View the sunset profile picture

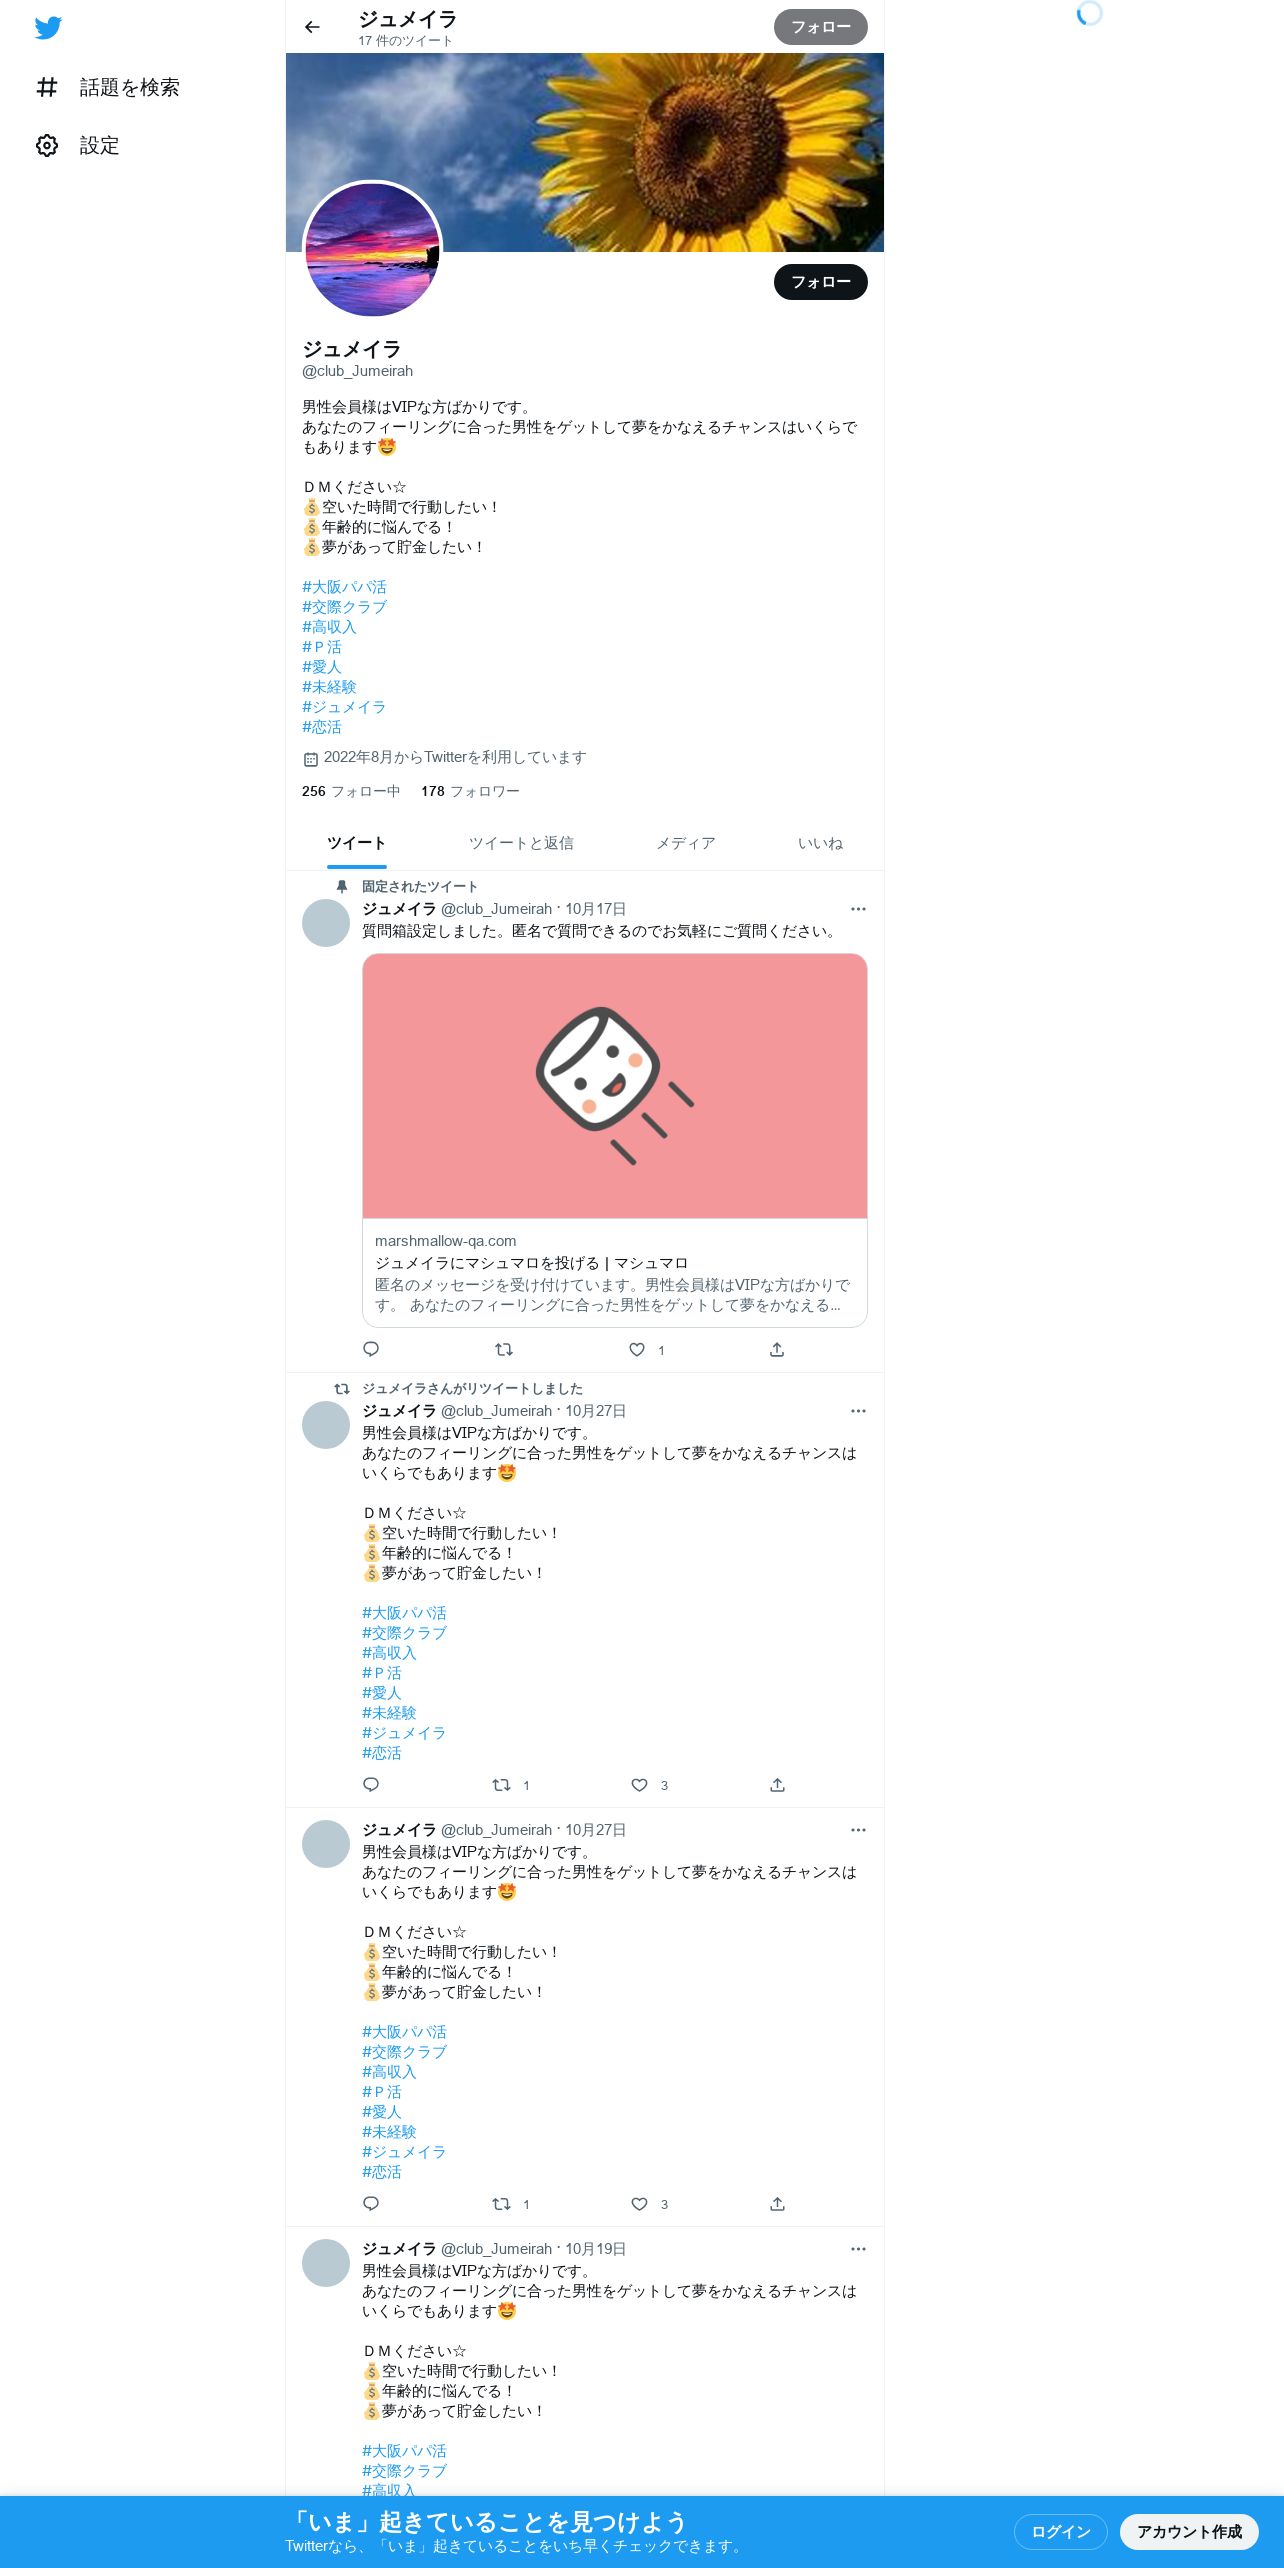pyautogui.click(x=373, y=250)
